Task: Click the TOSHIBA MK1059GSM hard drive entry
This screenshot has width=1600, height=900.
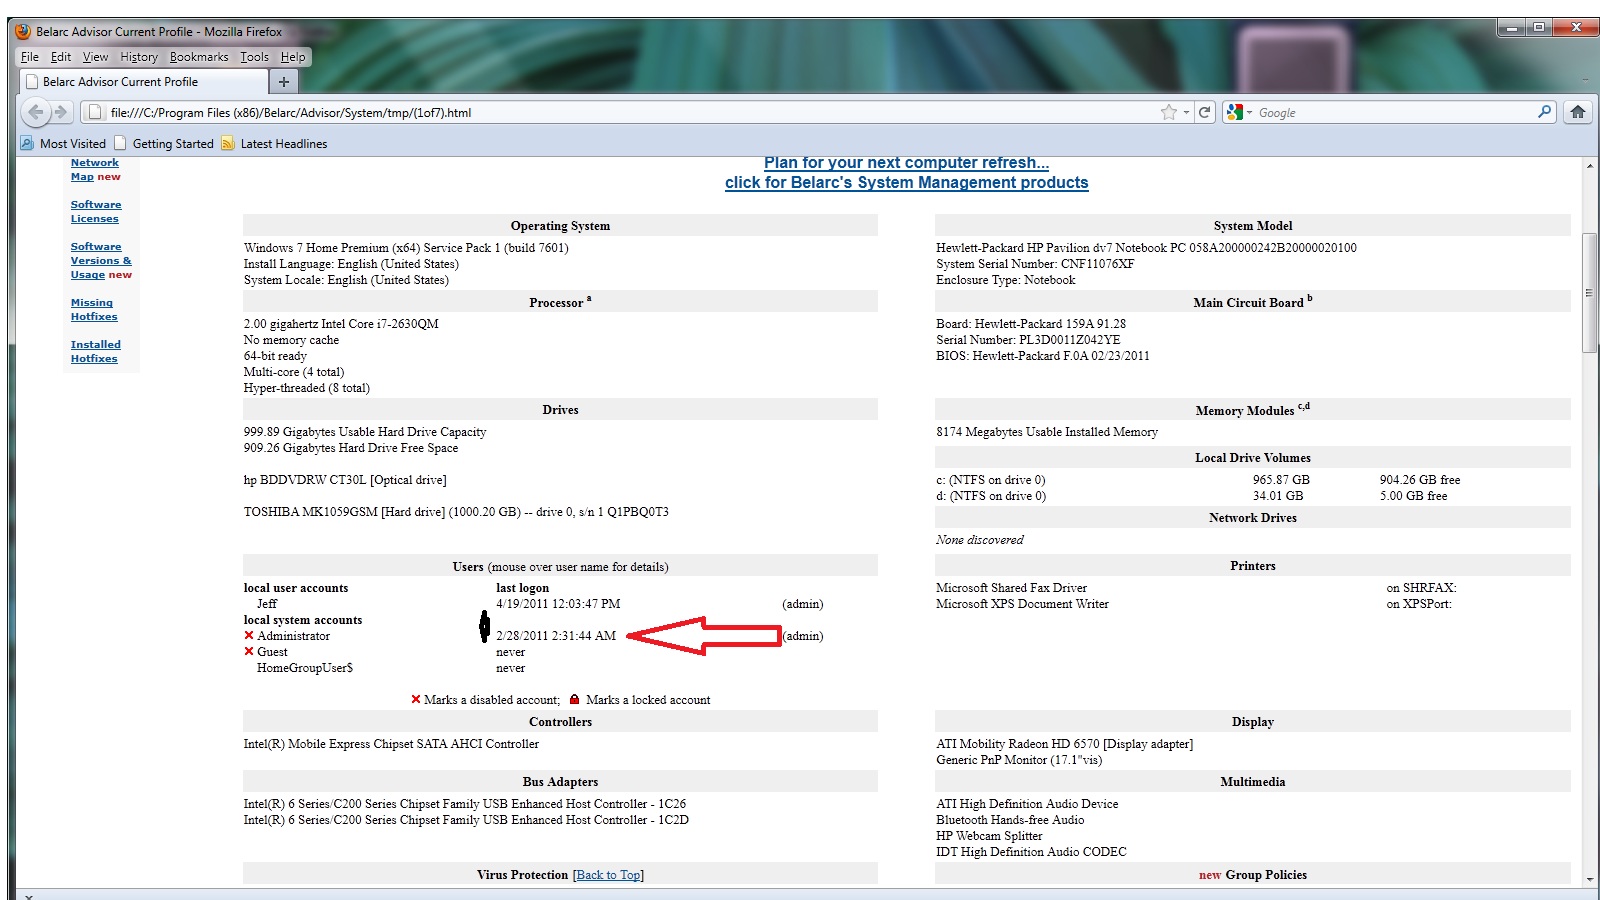Action: pyautogui.click(x=456, y=511)
